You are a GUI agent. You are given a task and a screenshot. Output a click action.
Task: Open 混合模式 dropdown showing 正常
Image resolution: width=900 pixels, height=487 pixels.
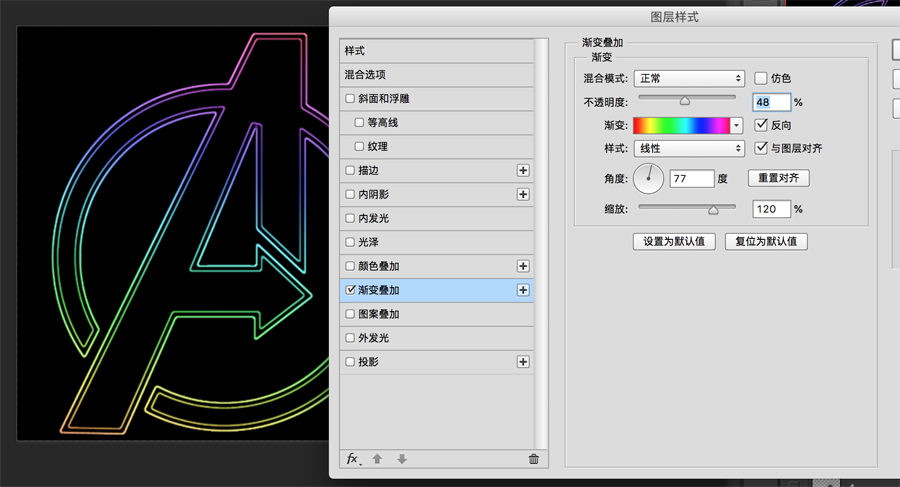(689, 78)
